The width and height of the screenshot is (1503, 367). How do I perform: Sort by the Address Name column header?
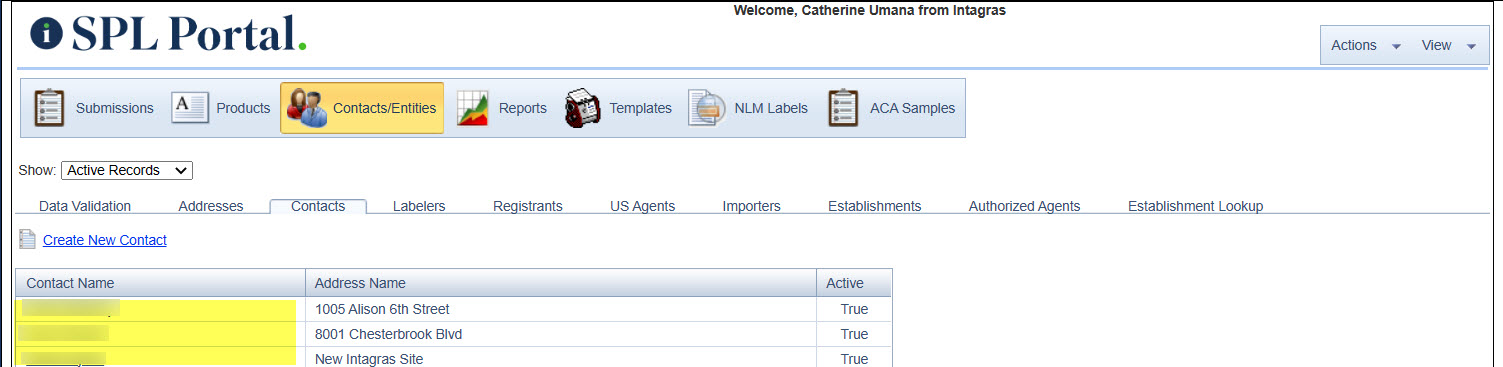pos(561,283)
